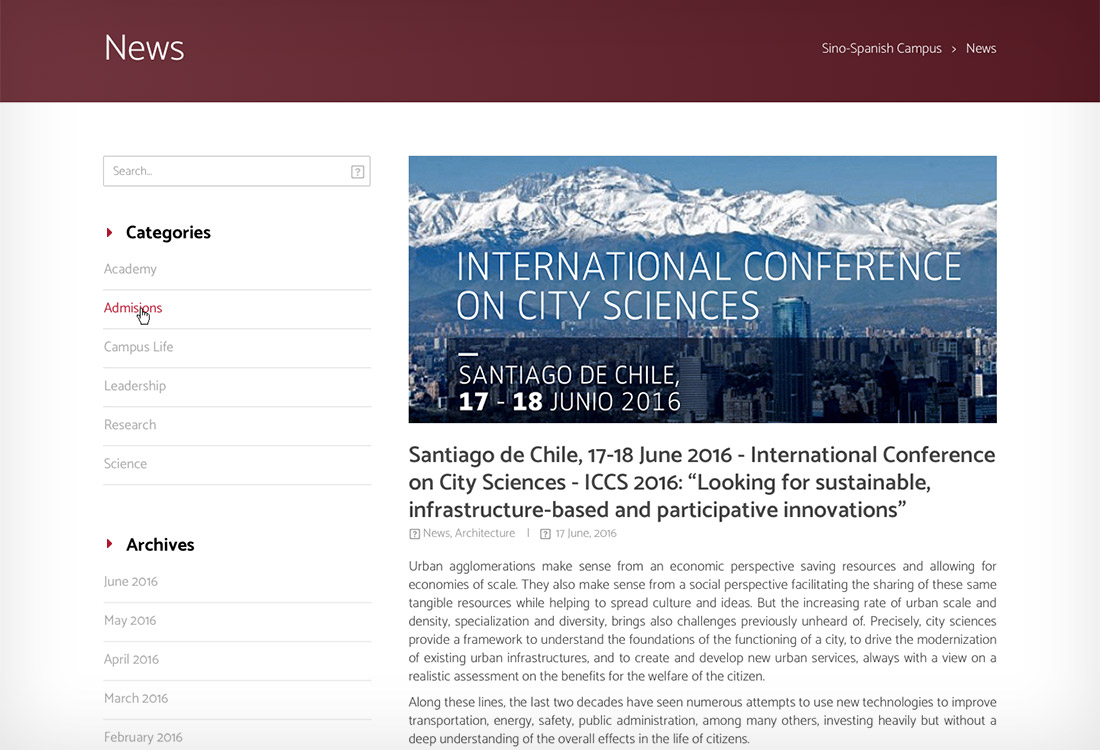Open the International Conference banner image
1100x750 pixels.
(702, 289)
